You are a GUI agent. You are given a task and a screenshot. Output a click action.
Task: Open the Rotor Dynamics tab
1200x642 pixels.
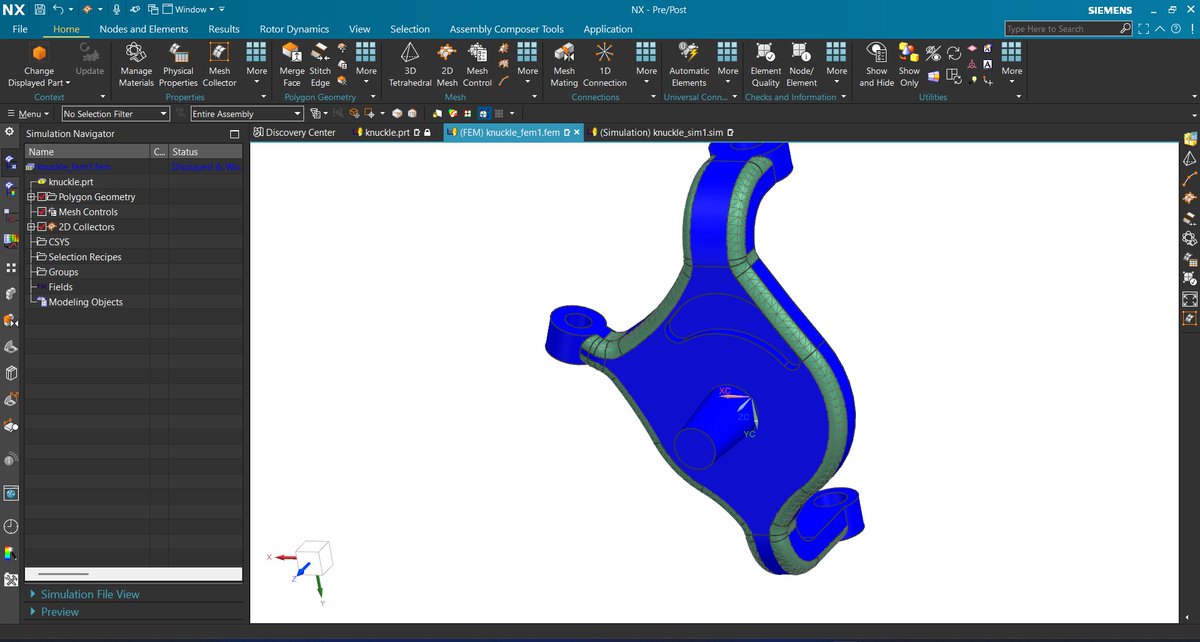pyautogui.click(x=294, y=29)
